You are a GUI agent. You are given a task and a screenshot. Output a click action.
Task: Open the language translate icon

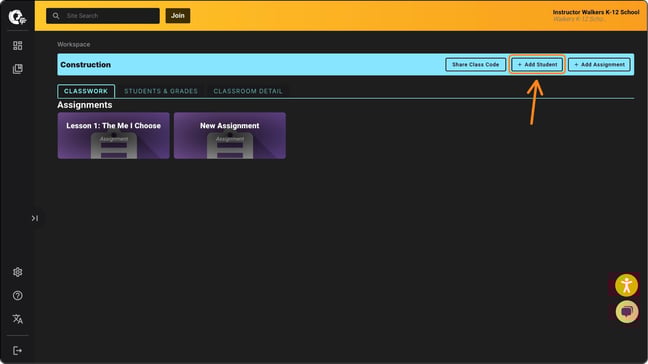(17, 319)
